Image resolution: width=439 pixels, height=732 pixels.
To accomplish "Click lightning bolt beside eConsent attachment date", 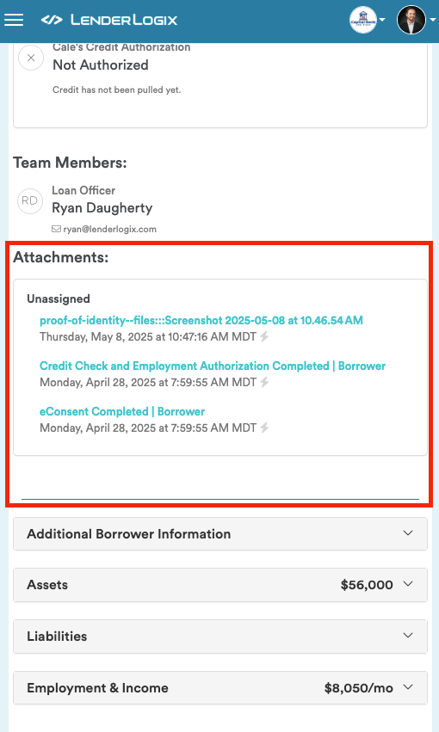I will pyautogui.click(x=264, y=428).
